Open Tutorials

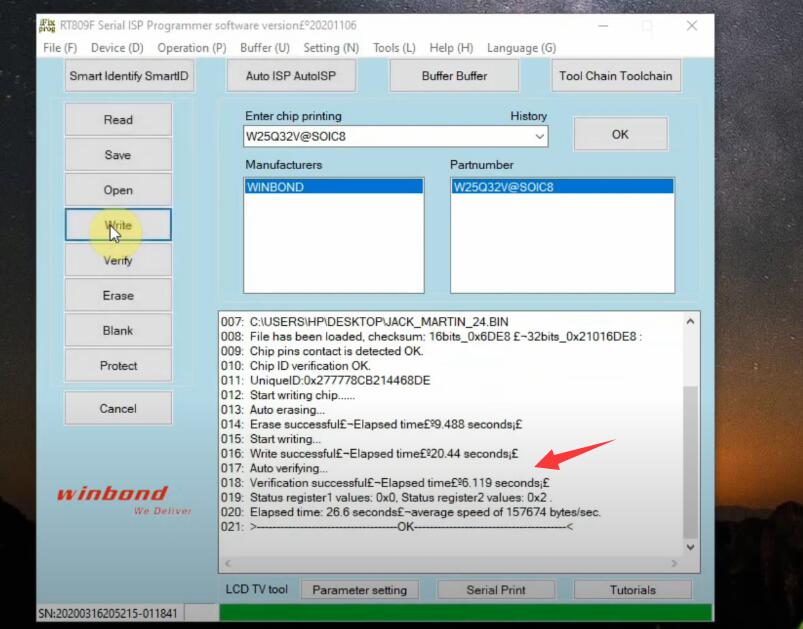click(632, 590)
